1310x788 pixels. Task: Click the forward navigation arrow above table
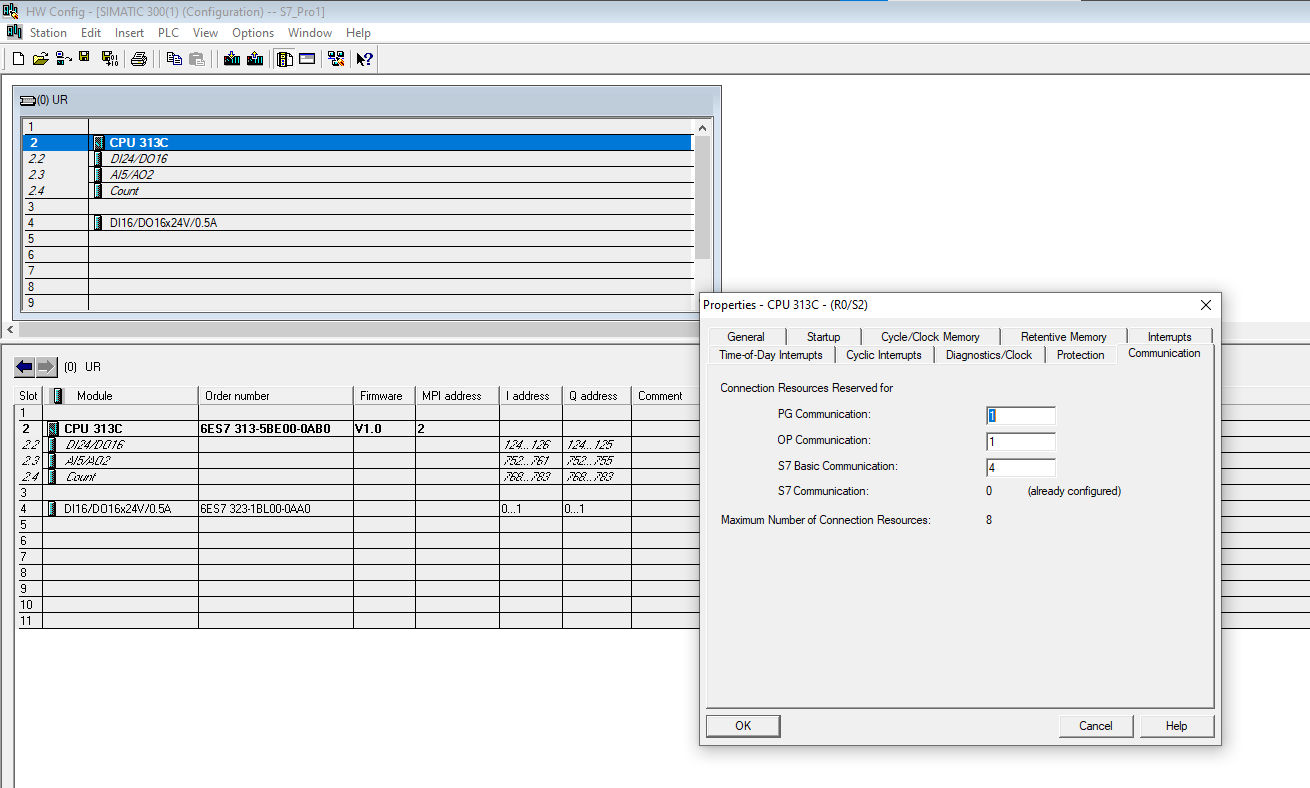[x=46, y=366]
